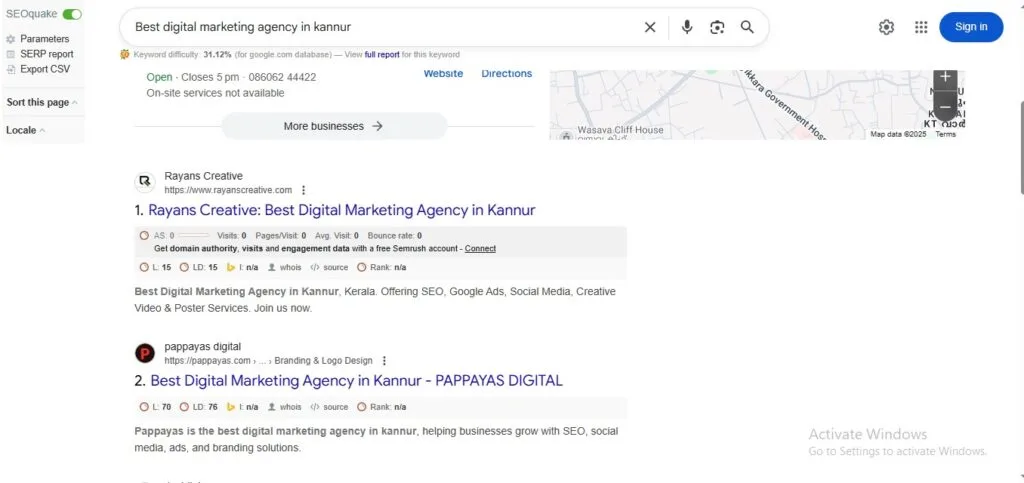Start voice search with the microphone icon
This screenshot has width=1024, height=483.
pos(686,27)
